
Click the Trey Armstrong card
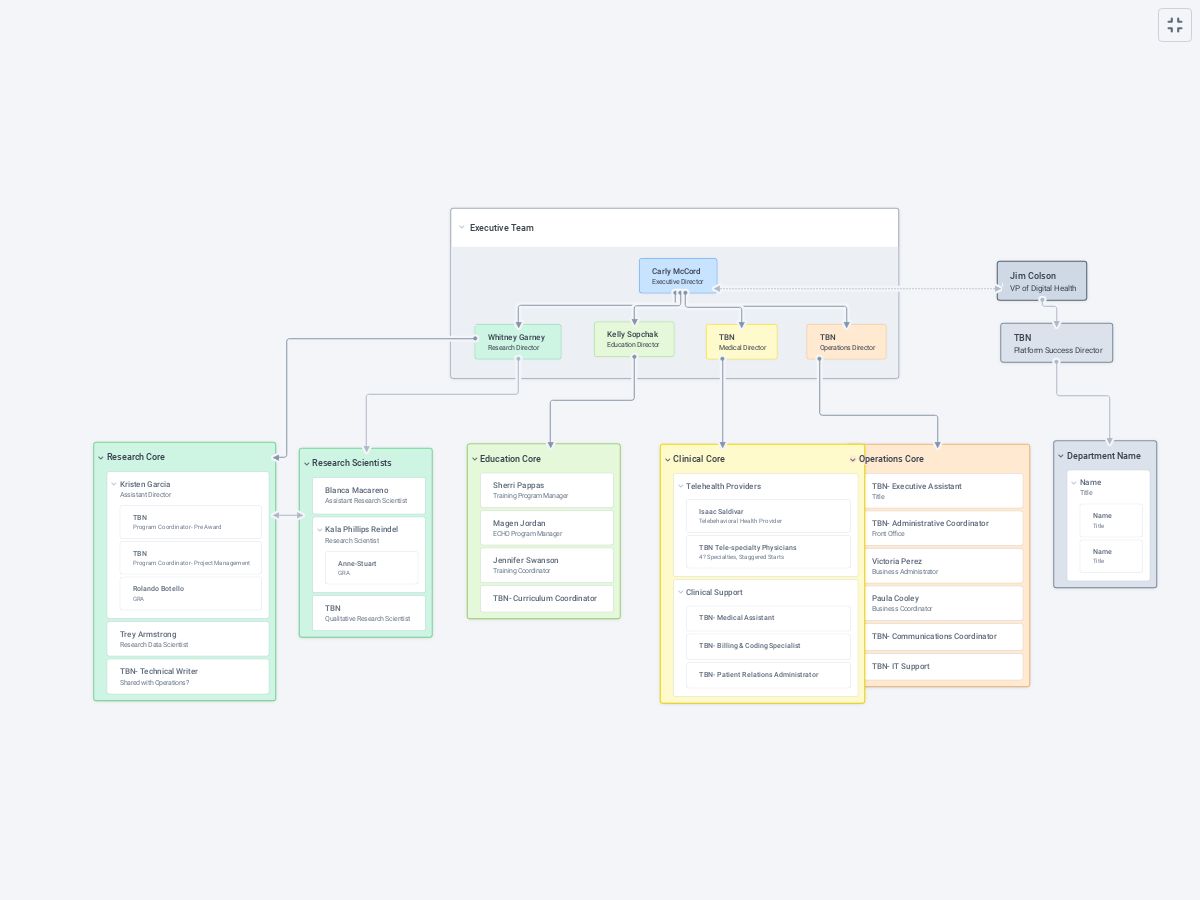click(x=188, y=639)
